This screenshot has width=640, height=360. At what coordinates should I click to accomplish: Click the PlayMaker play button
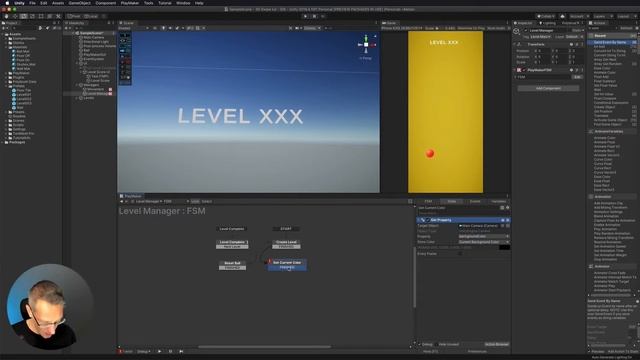pos(159,351)
